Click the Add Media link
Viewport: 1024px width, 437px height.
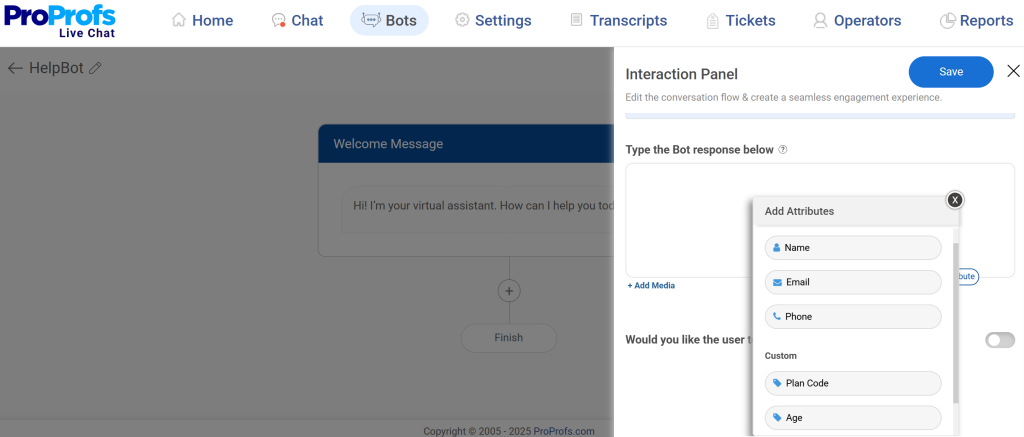[651, 286]
